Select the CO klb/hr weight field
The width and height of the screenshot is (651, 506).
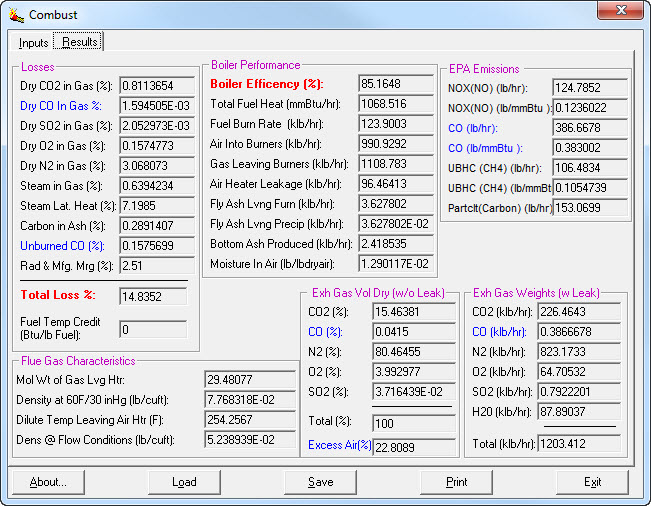[579, 332]
